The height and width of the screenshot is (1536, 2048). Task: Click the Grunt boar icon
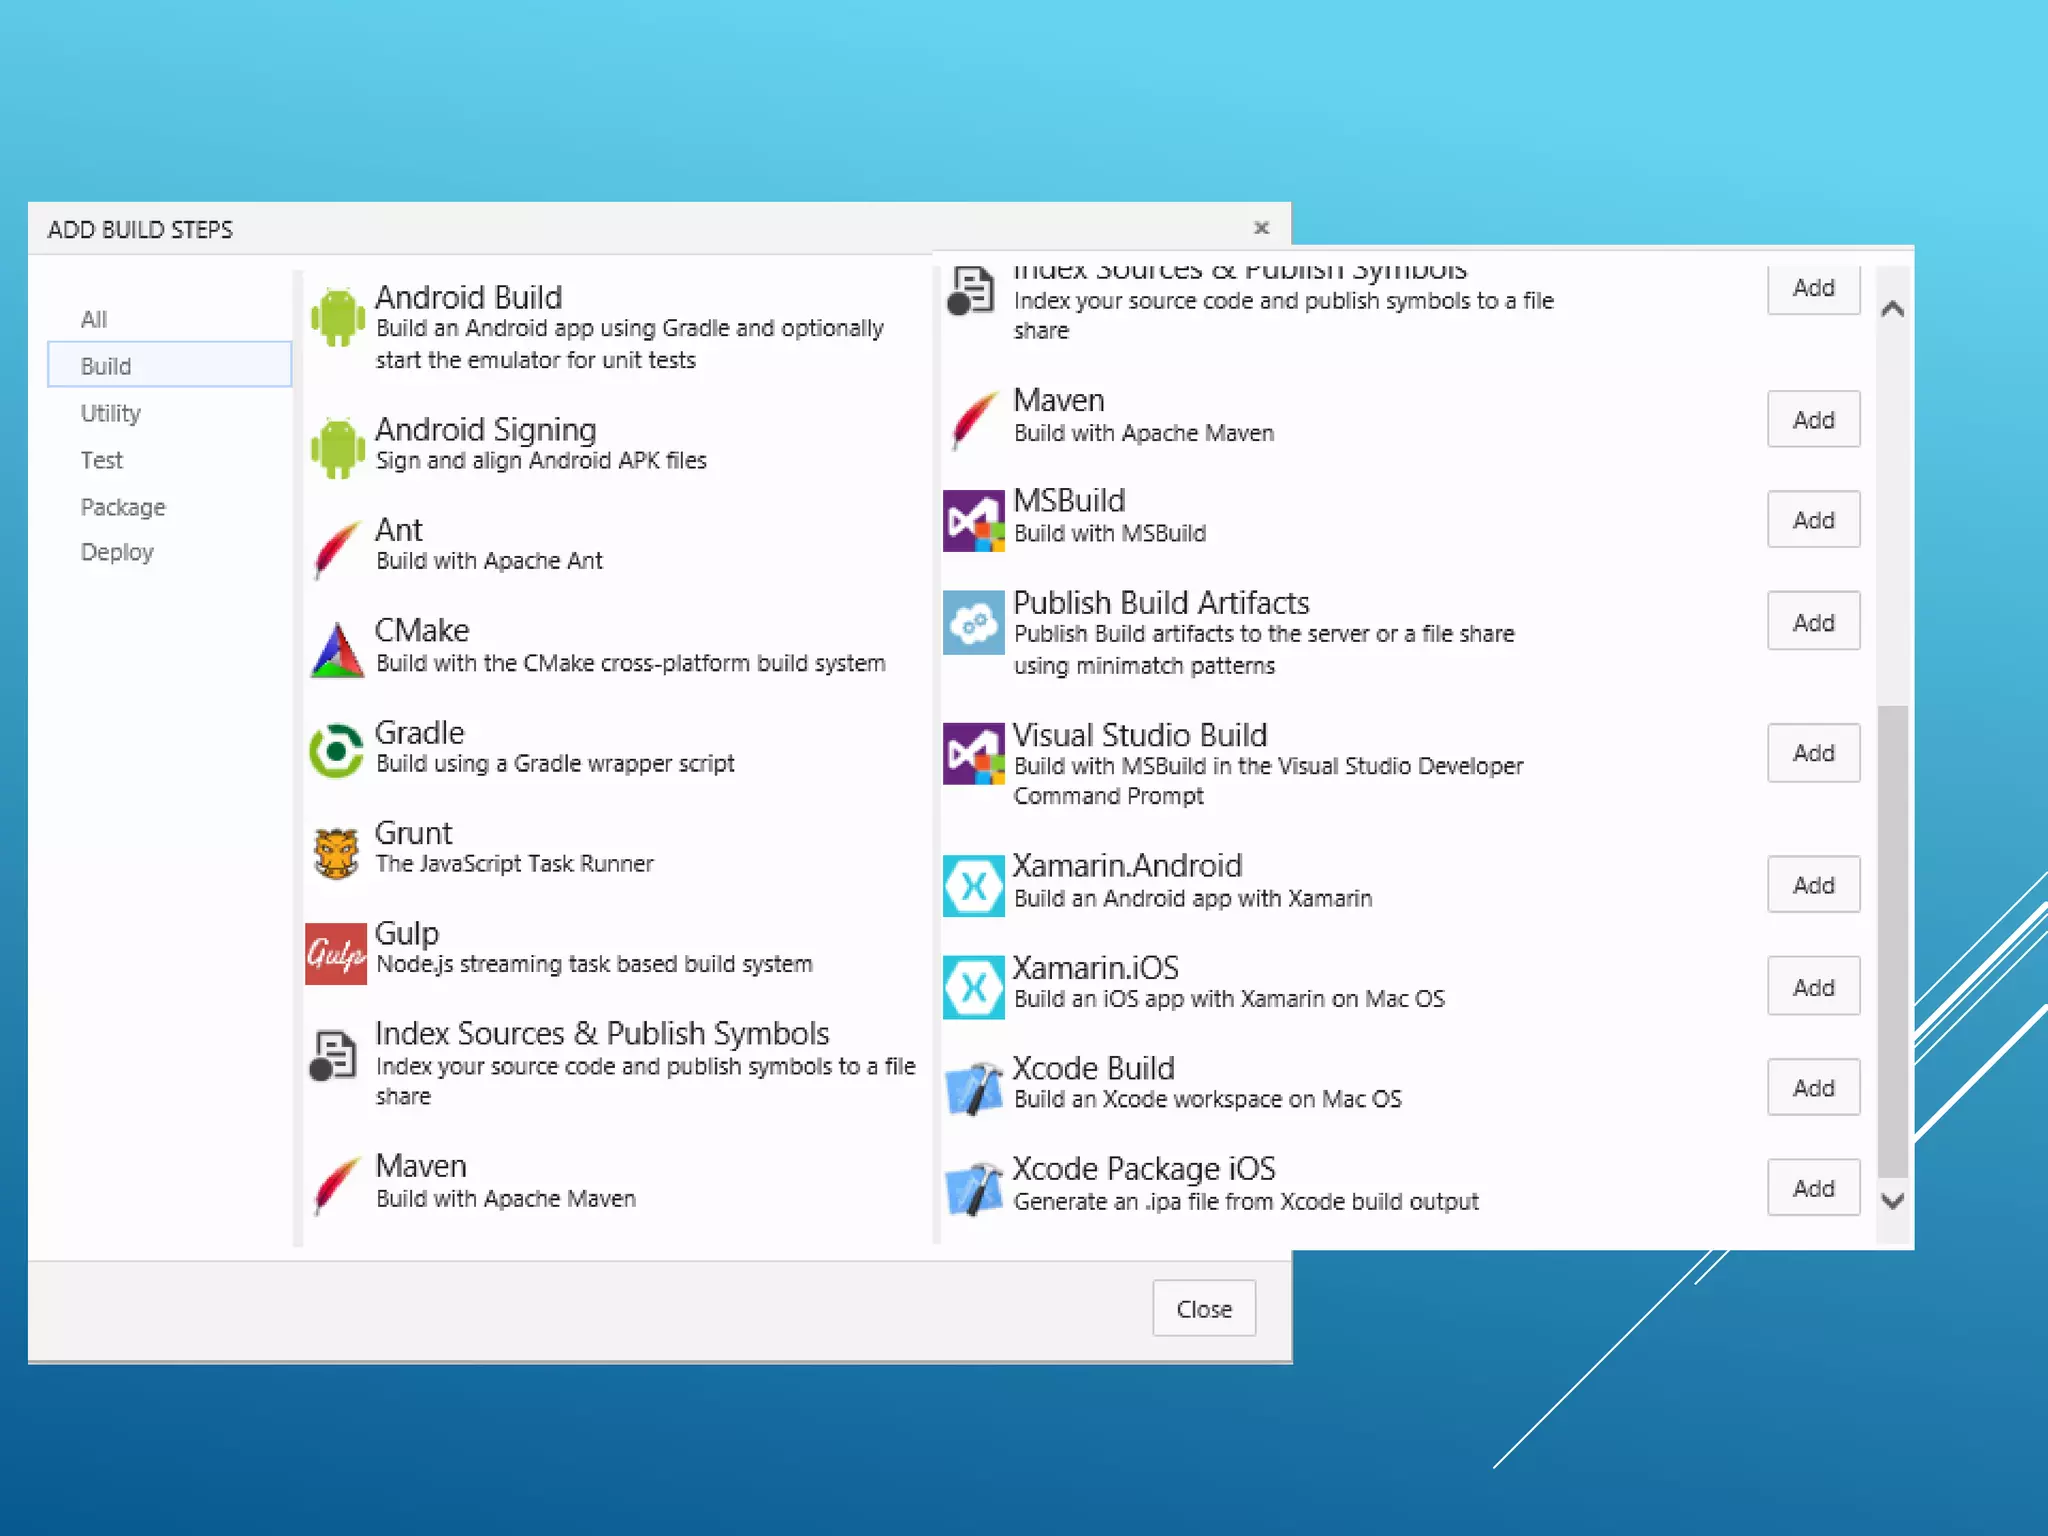click(x=337, y=853)
